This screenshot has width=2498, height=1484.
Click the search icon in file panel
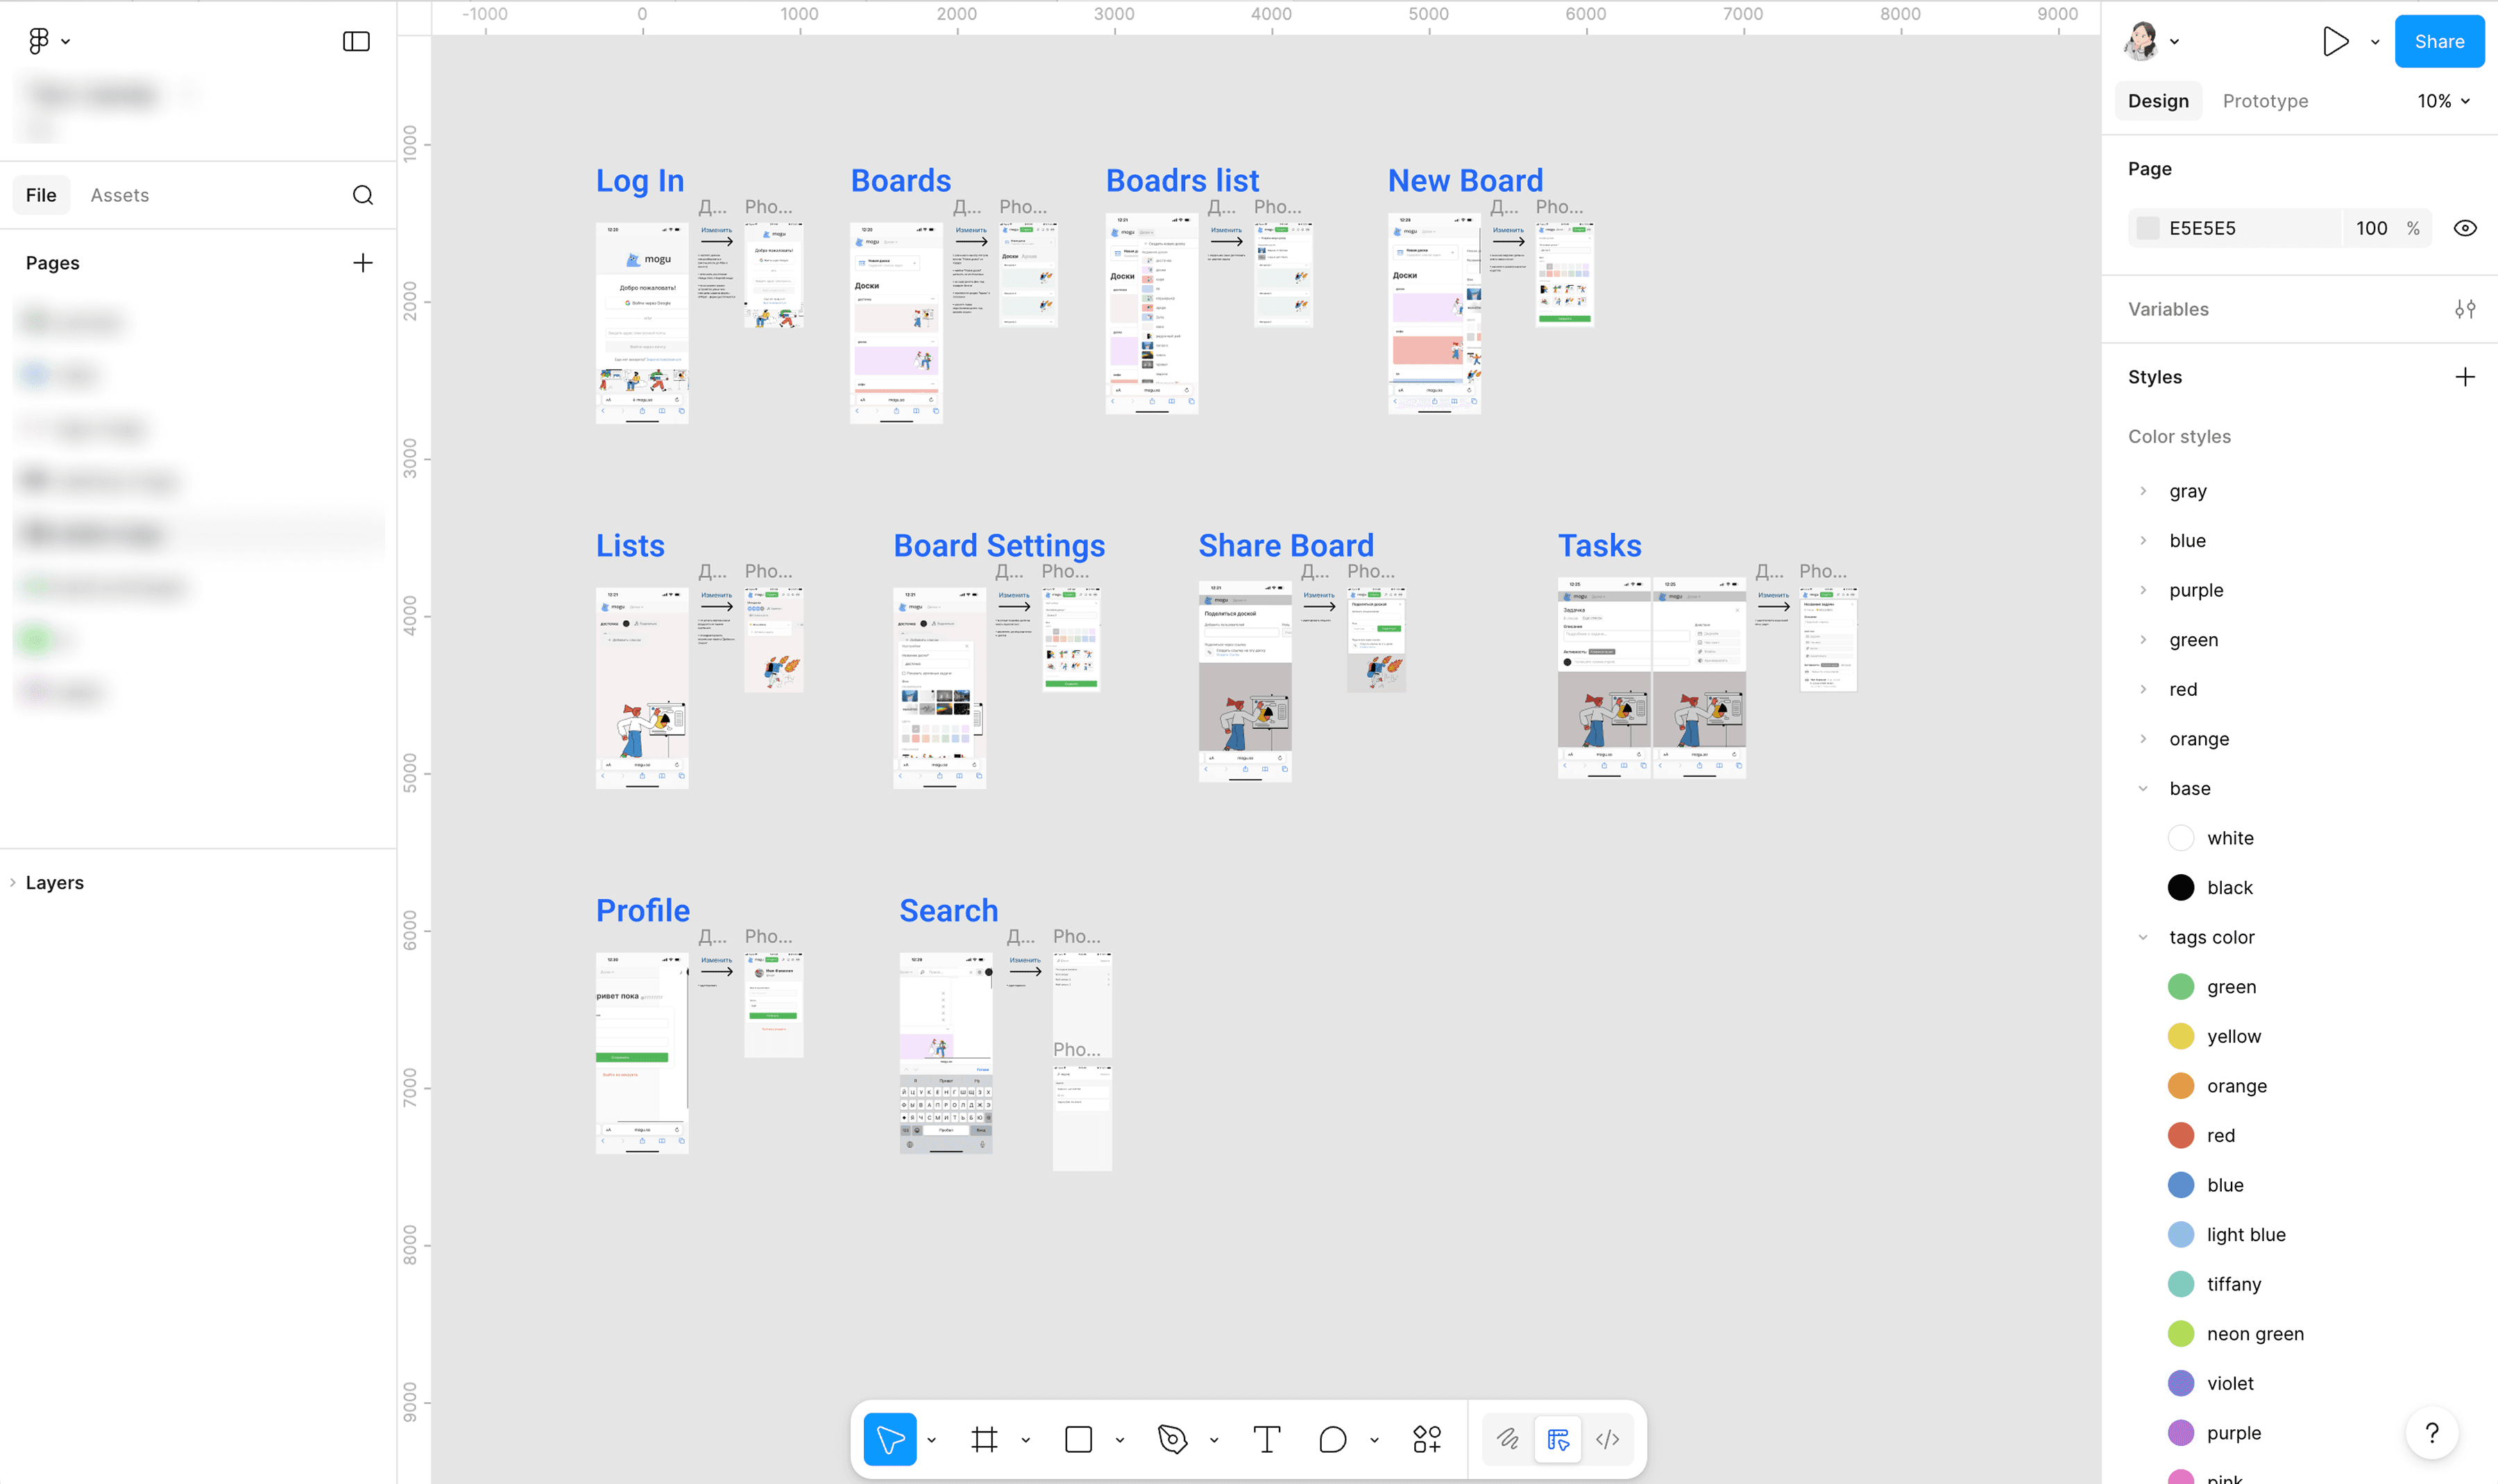(x=363, y=195)
